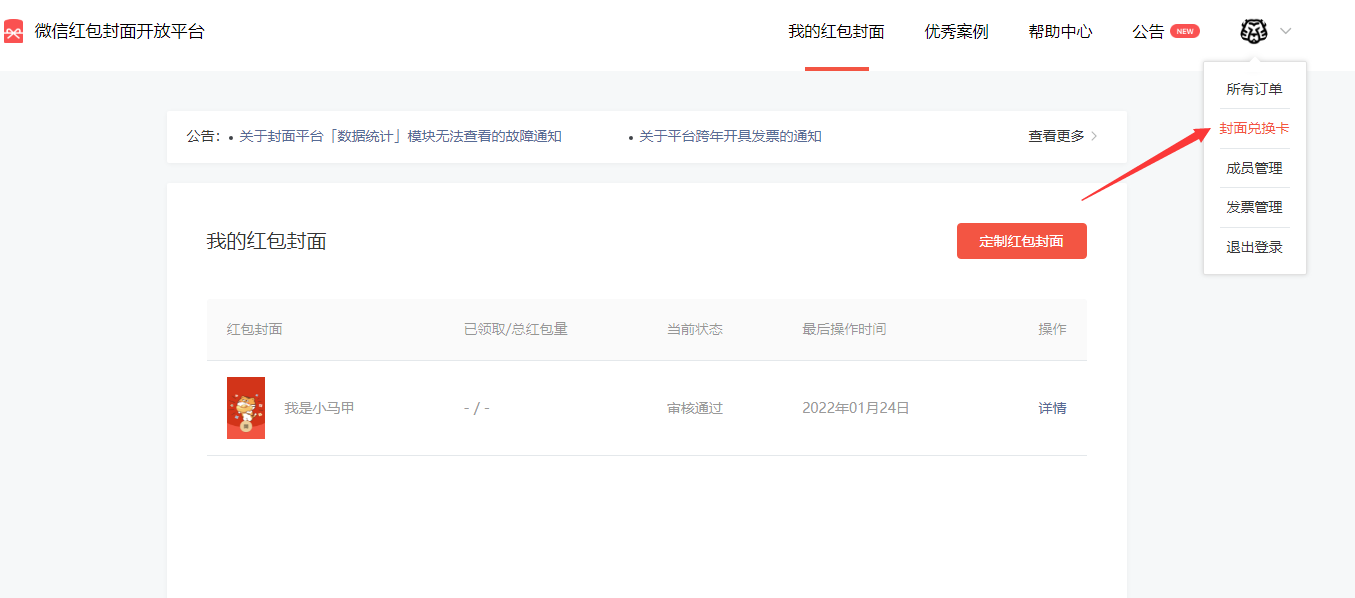Open the 公告 announcements tab
This screenshot has width=1355, height=598.
1148,32
